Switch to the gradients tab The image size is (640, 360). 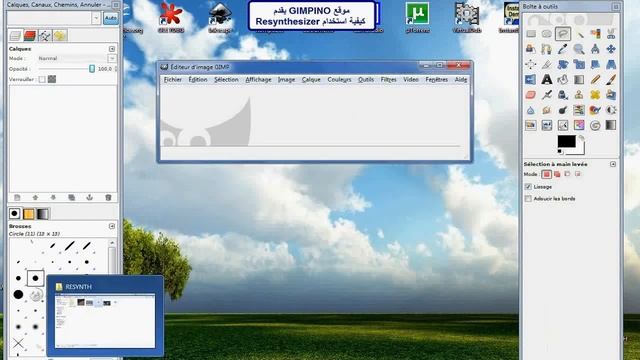coord(42,213)
